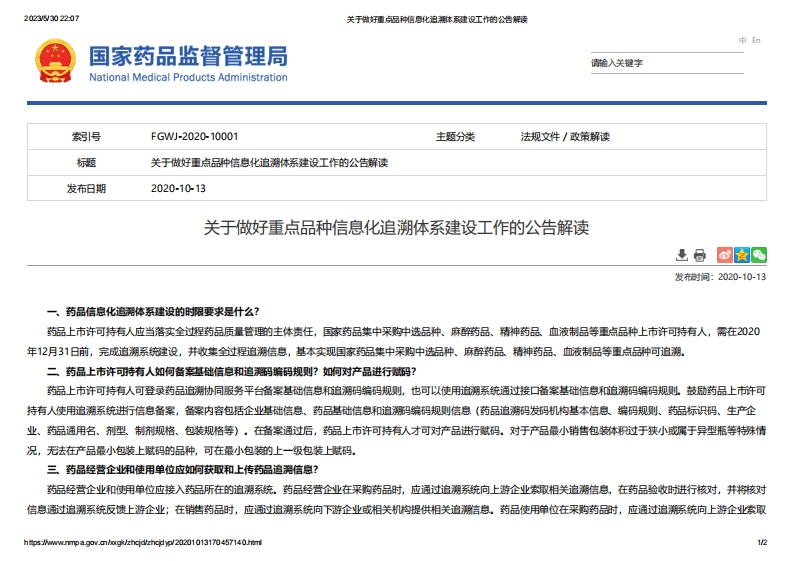
Task: Click the section heading starting with 三、药品经营企业
Action: (x=191, y=469)
